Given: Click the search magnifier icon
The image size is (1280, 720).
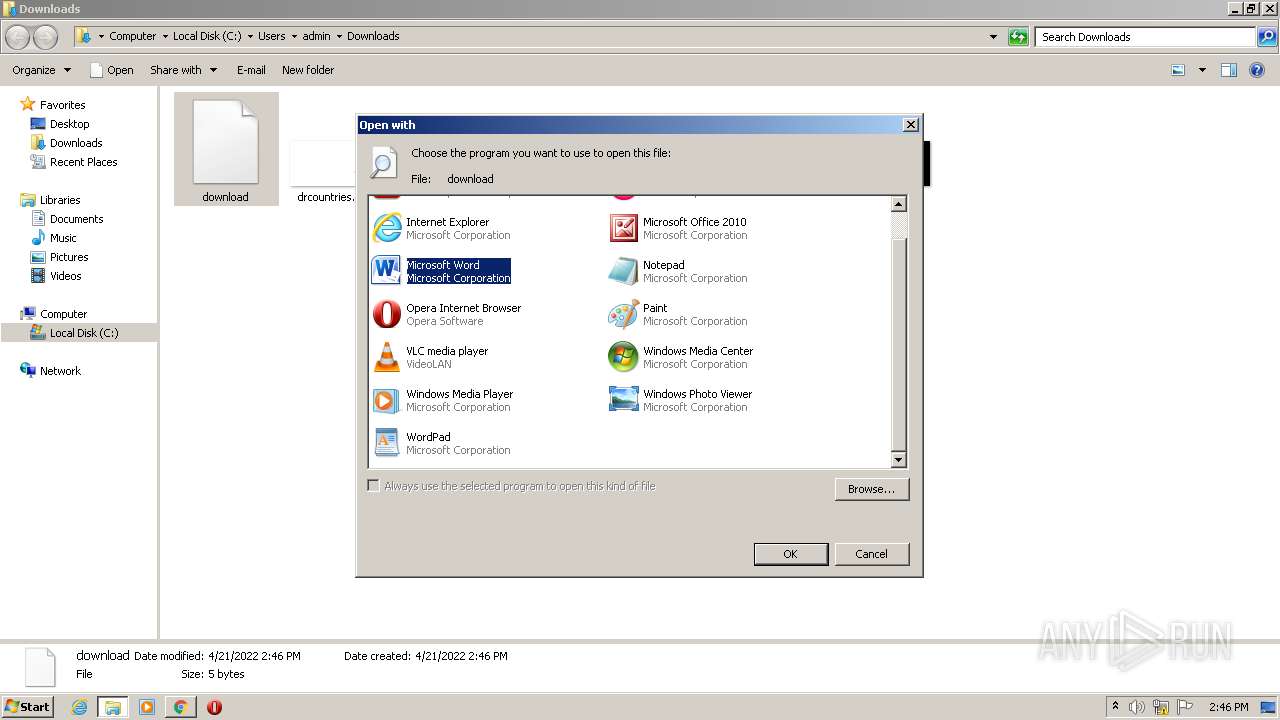Looking at the screenshot, I should [x=1266, y=37].
